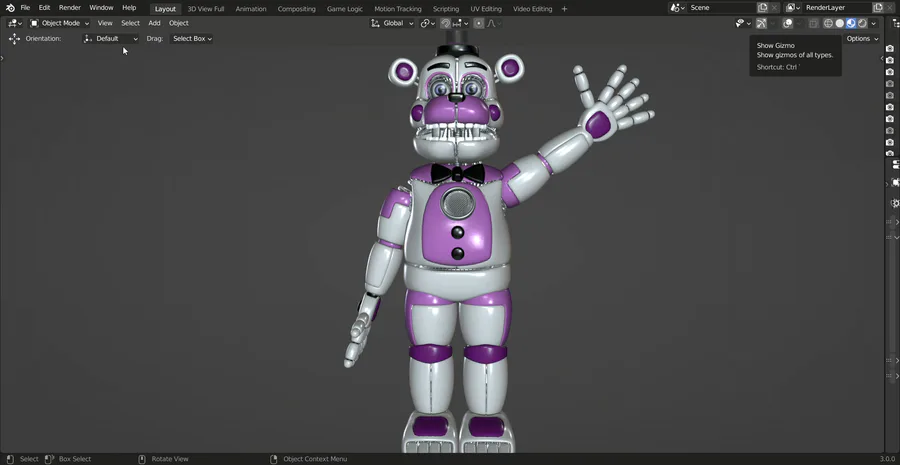The image size is (900, 465).
Task: Switch to the Video Editing workspace tab
Action: tap(533, 9)
